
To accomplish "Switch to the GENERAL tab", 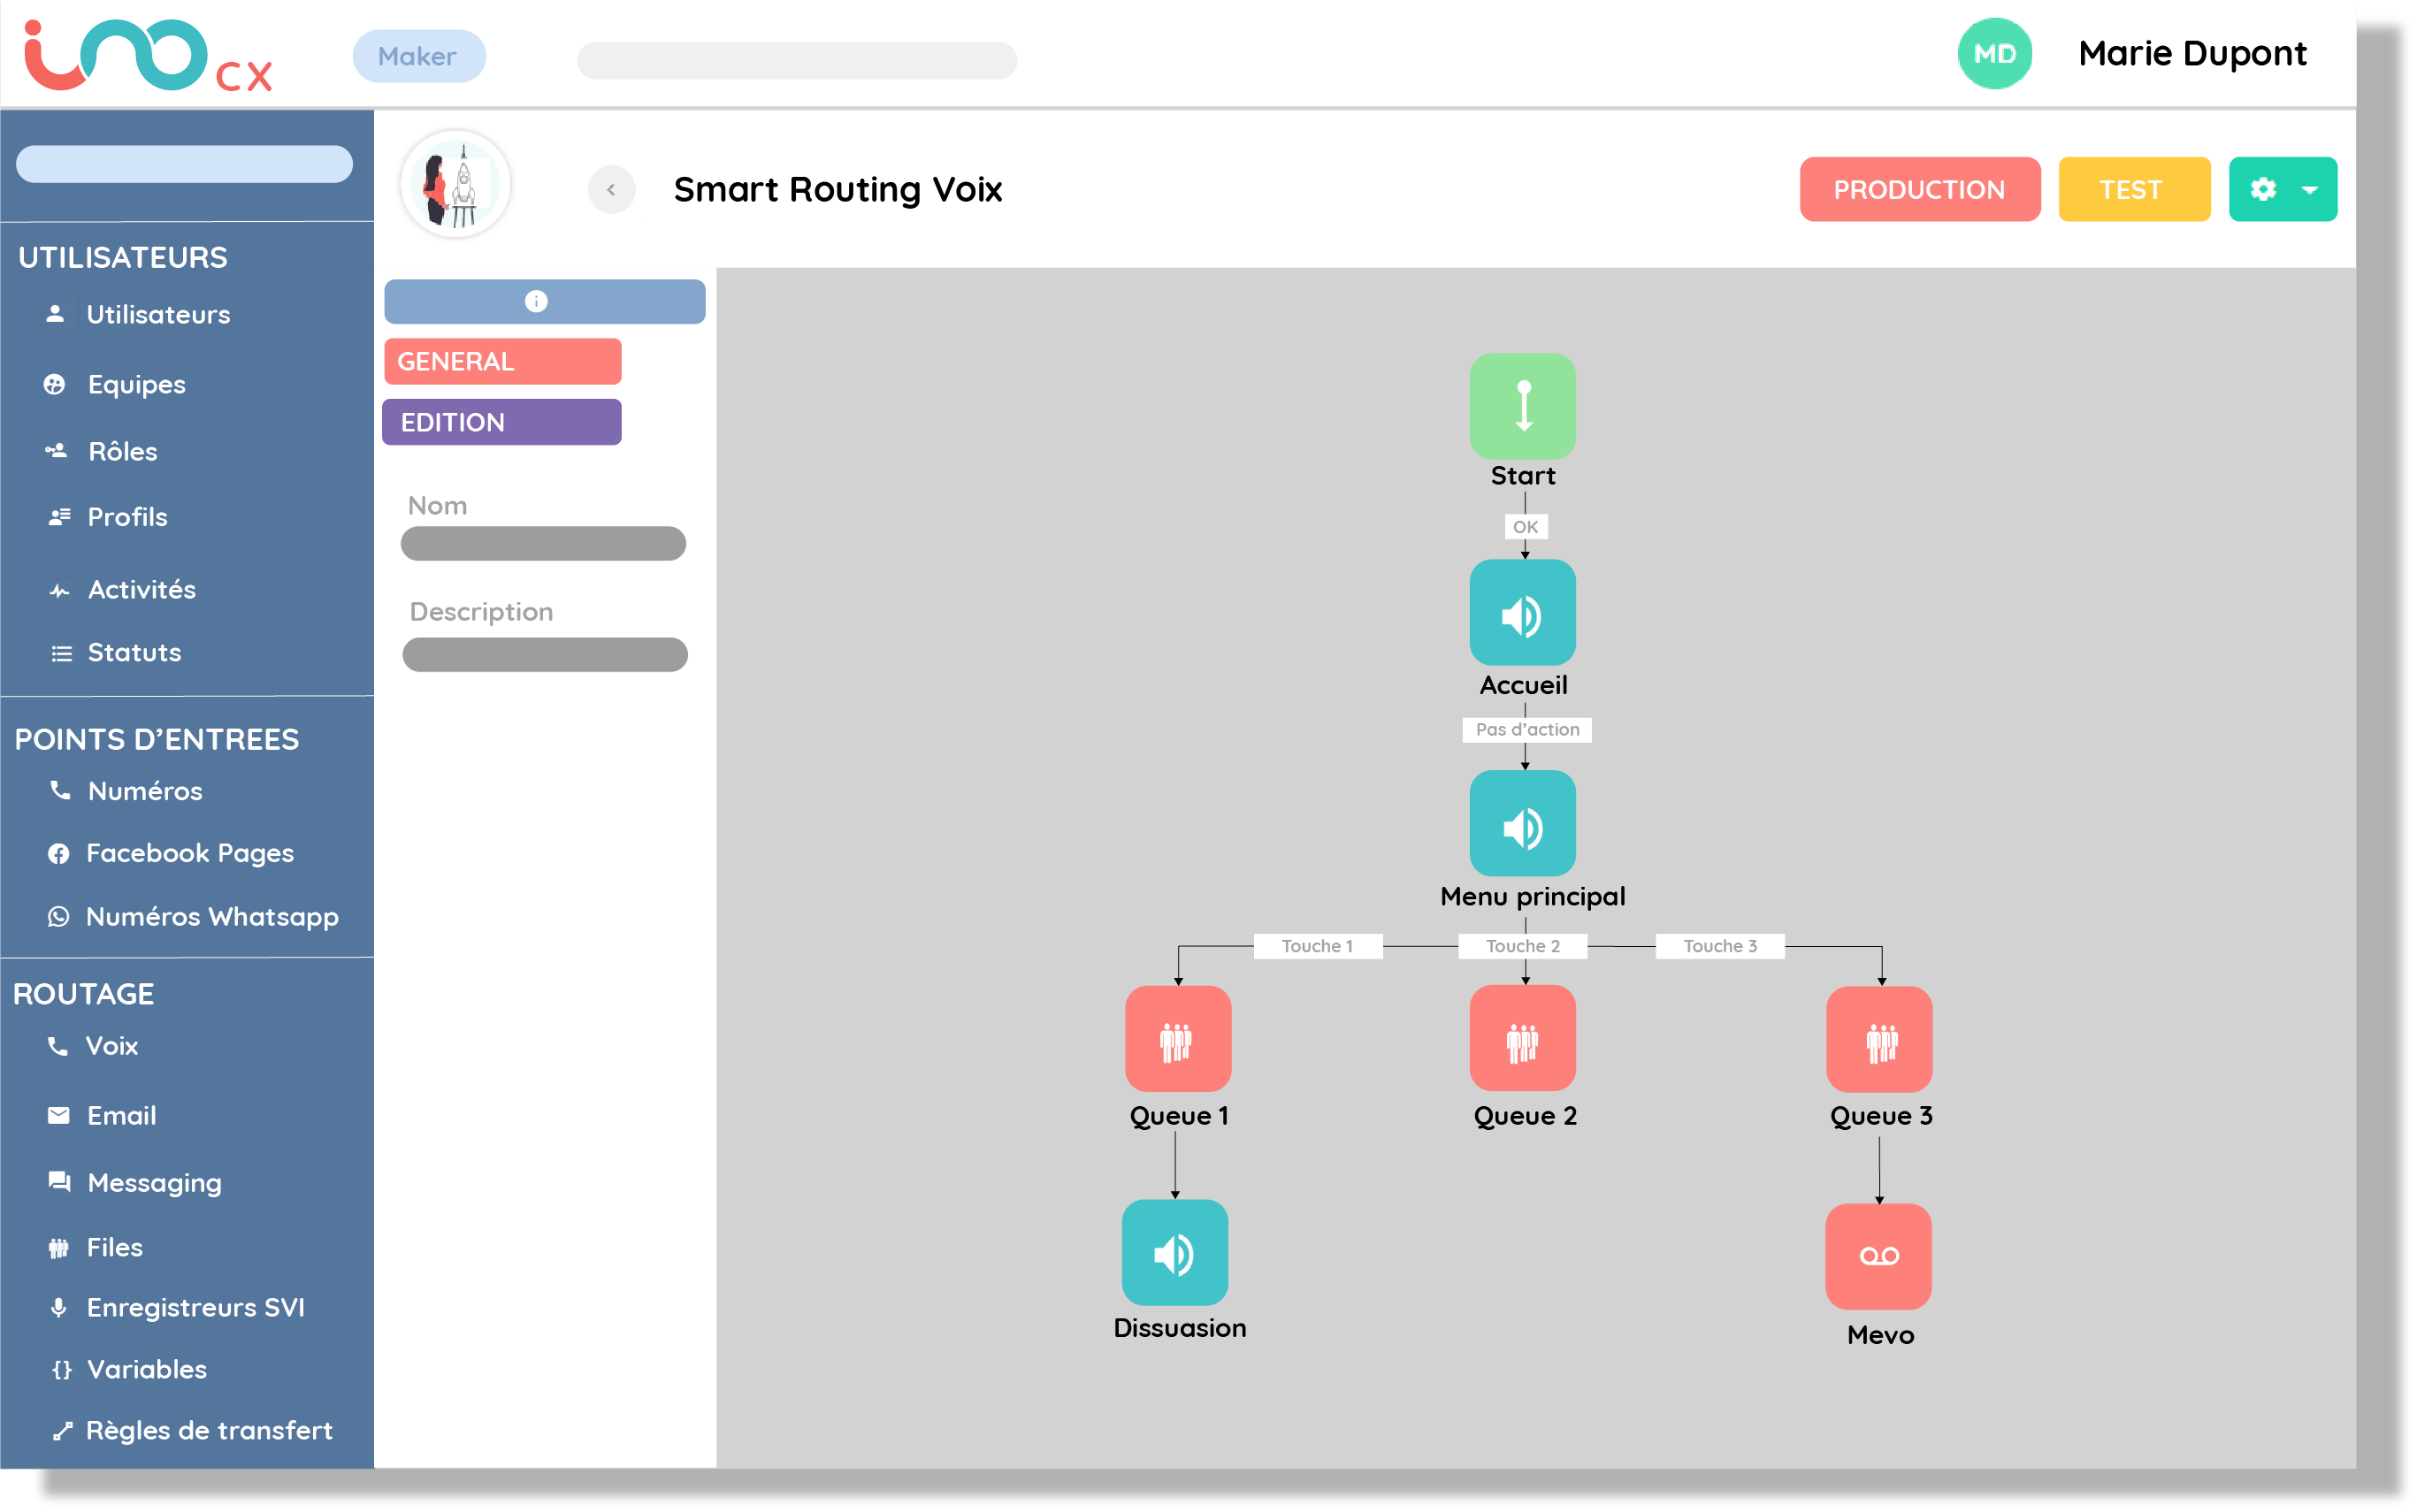I will coord(502,361).
